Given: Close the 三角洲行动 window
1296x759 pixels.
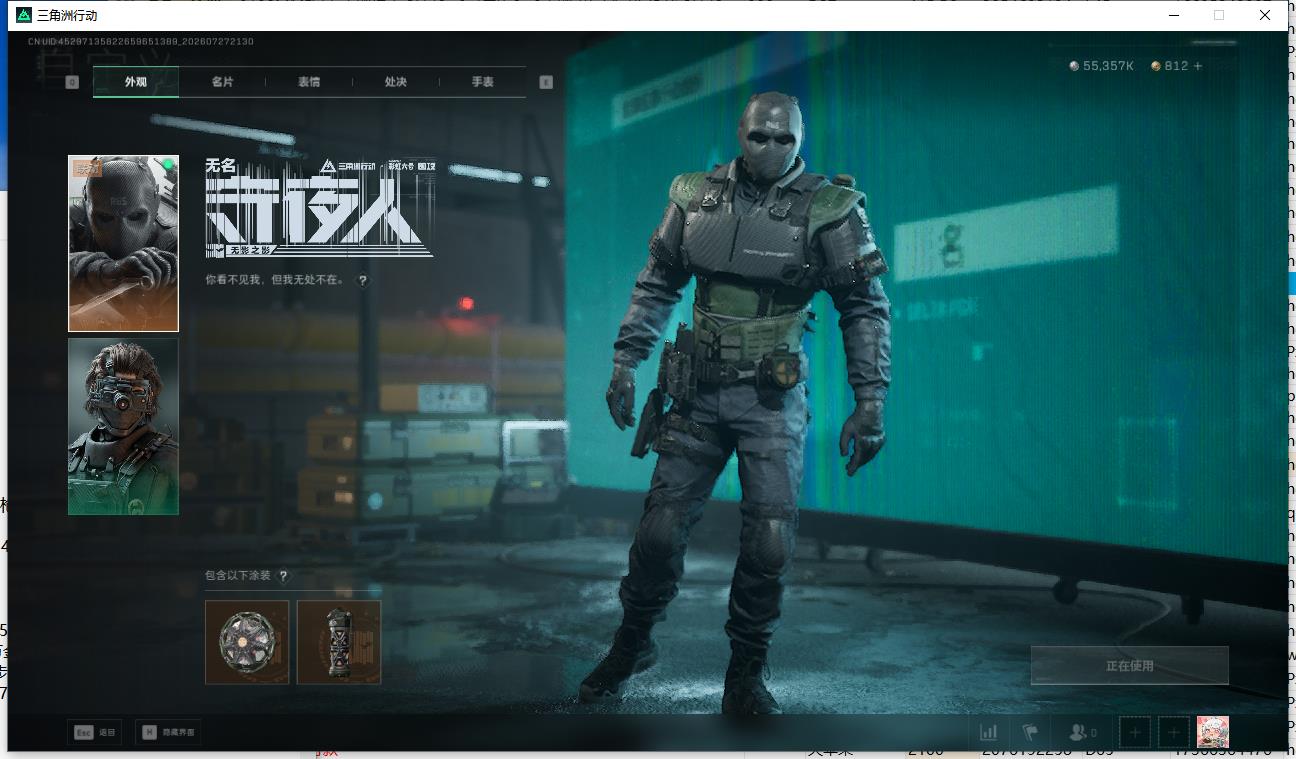Looking at the screenshot, I should [x=1265, y=15].
